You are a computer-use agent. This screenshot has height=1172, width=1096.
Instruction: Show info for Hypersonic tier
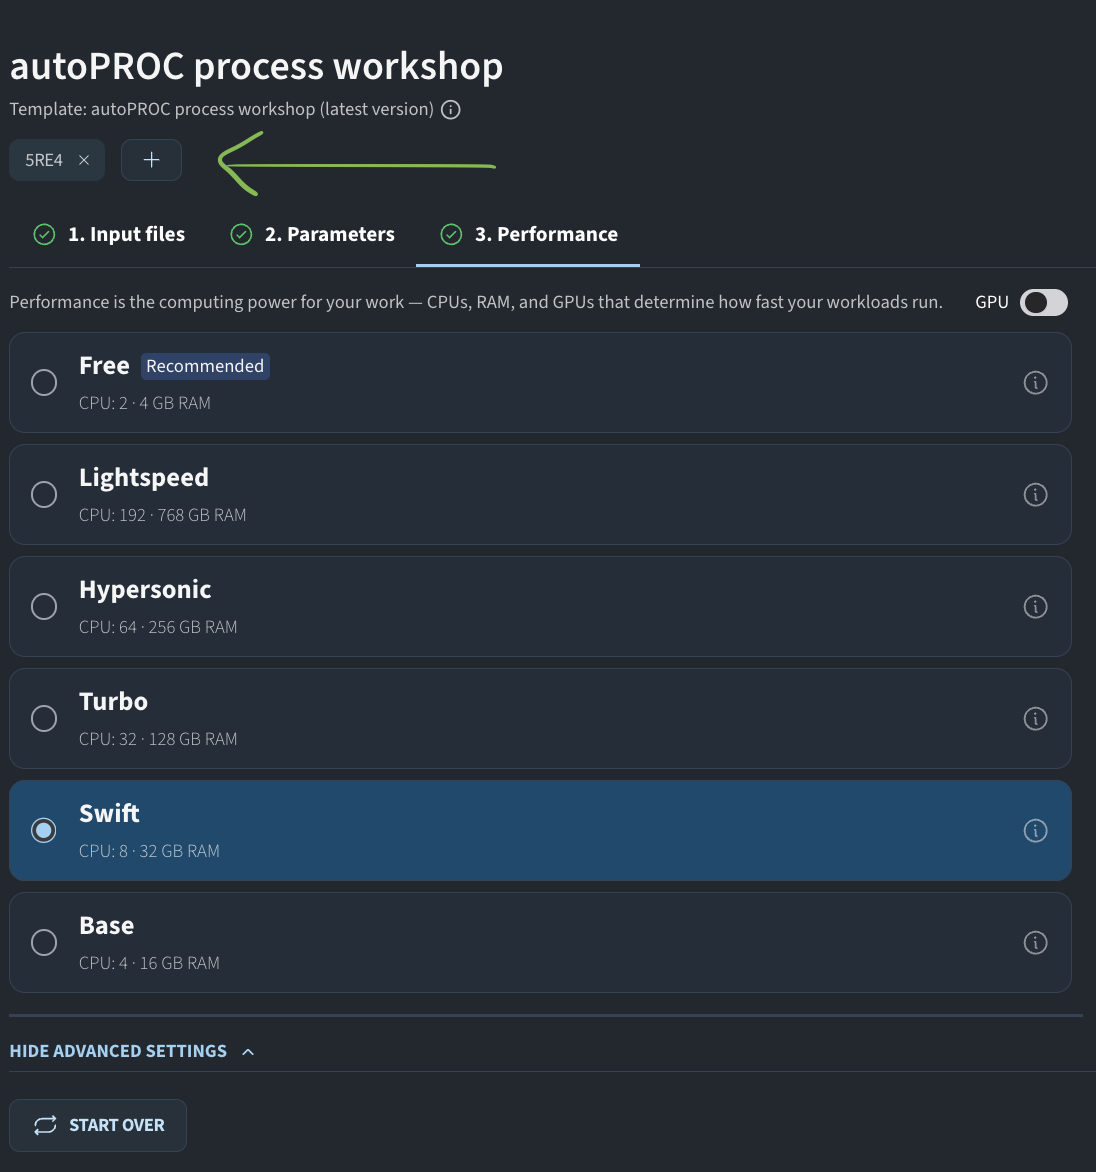(x=1035, y=607)
